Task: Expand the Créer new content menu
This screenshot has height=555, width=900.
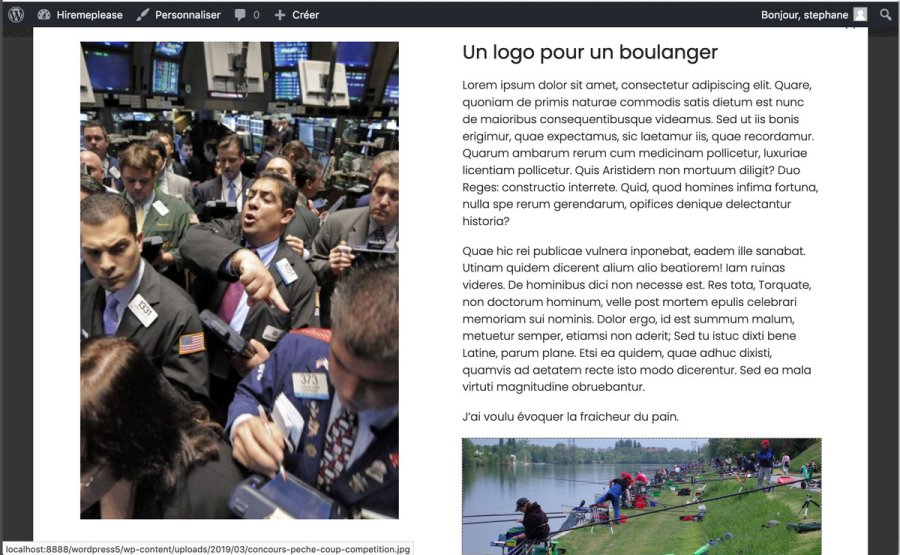Action: coord(305,15)
